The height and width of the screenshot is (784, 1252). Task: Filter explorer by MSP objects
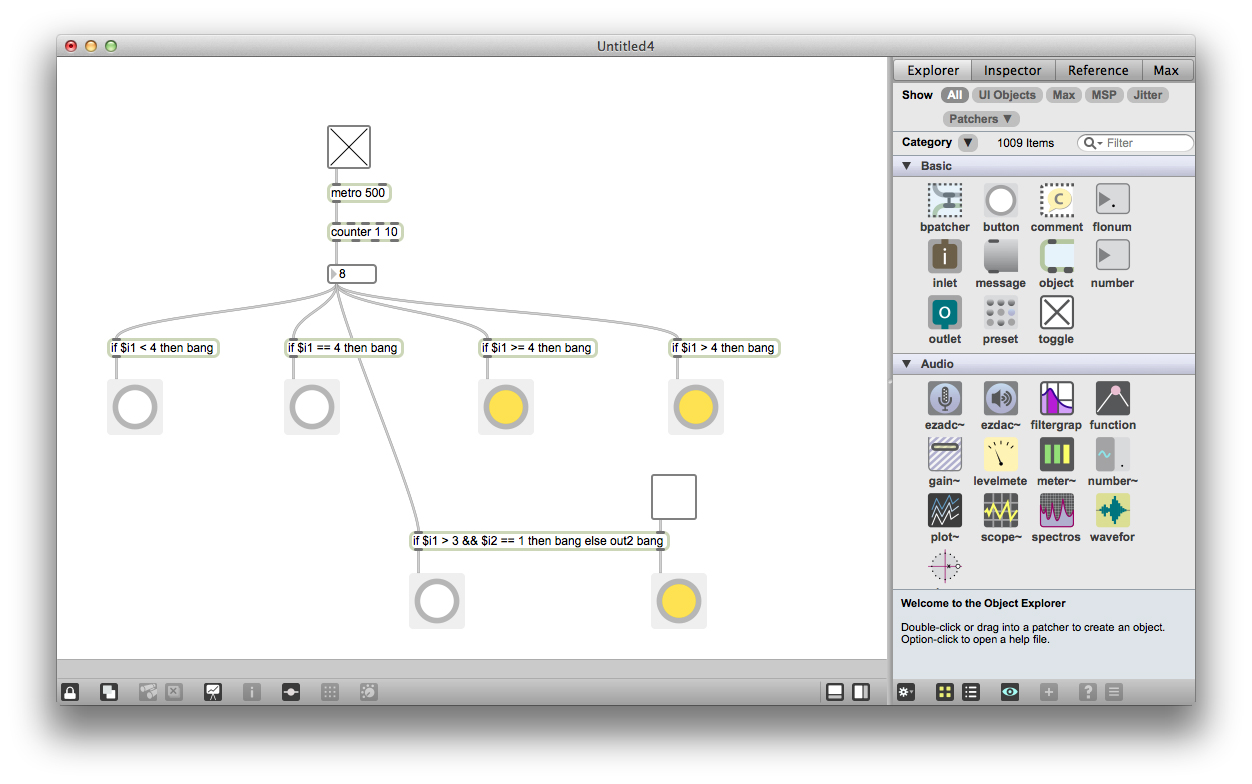click(x=1104, y=95)
